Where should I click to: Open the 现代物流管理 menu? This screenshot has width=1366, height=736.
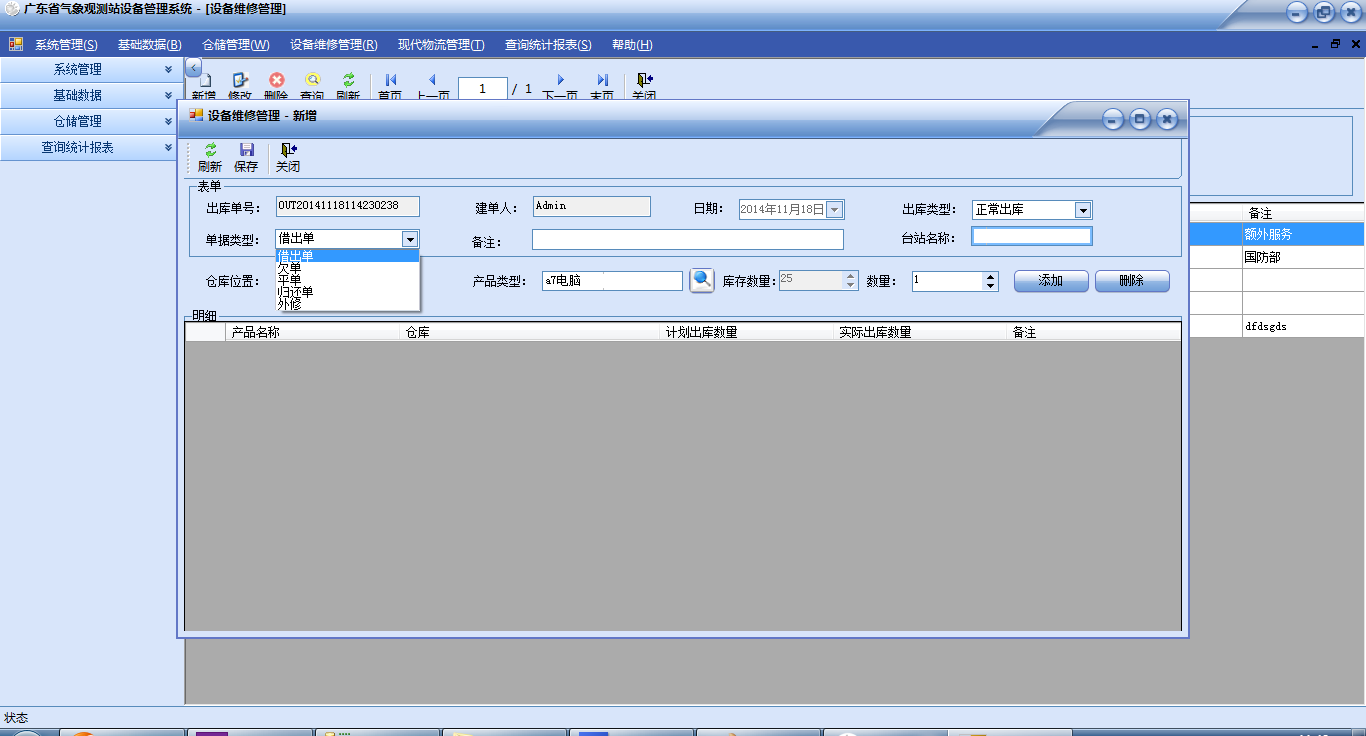click(440, 45)
